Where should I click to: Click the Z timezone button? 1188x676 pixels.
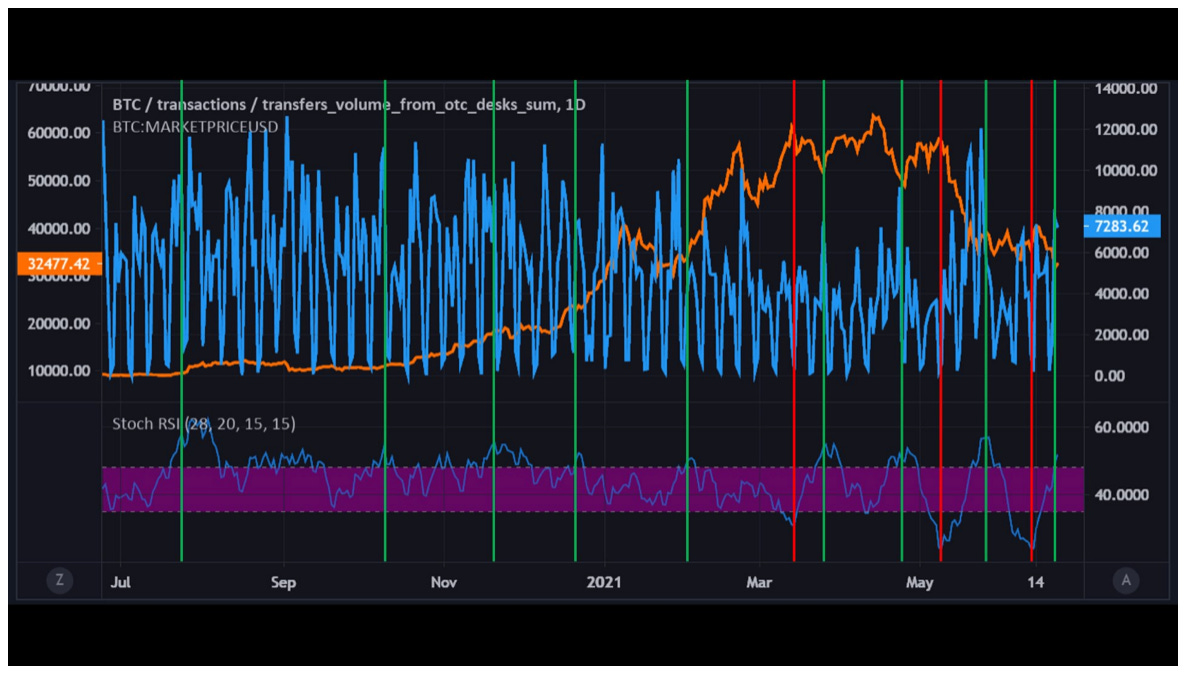point(60,581)
